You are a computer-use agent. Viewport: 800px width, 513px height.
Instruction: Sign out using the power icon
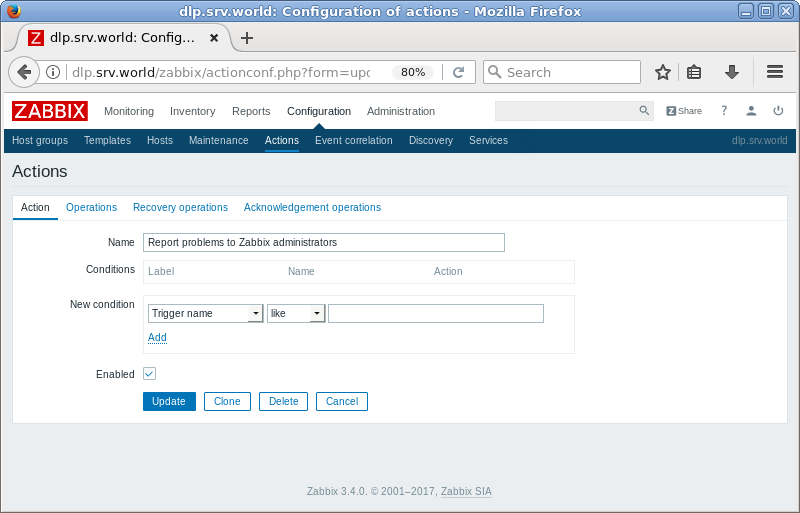(778, 110)
